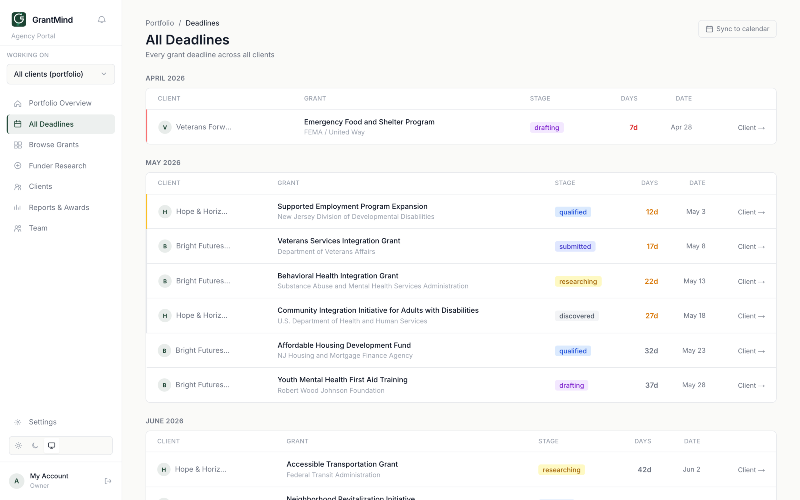Click the Portfolio breadcrumb link
This screenshot has height=500, width=800.
click(x=160, y=23)
